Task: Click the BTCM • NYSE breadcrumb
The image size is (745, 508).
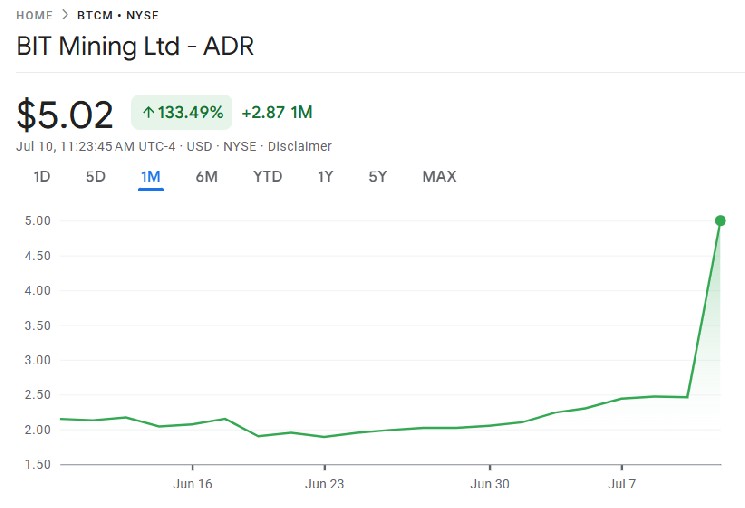Action: [117, 15]
